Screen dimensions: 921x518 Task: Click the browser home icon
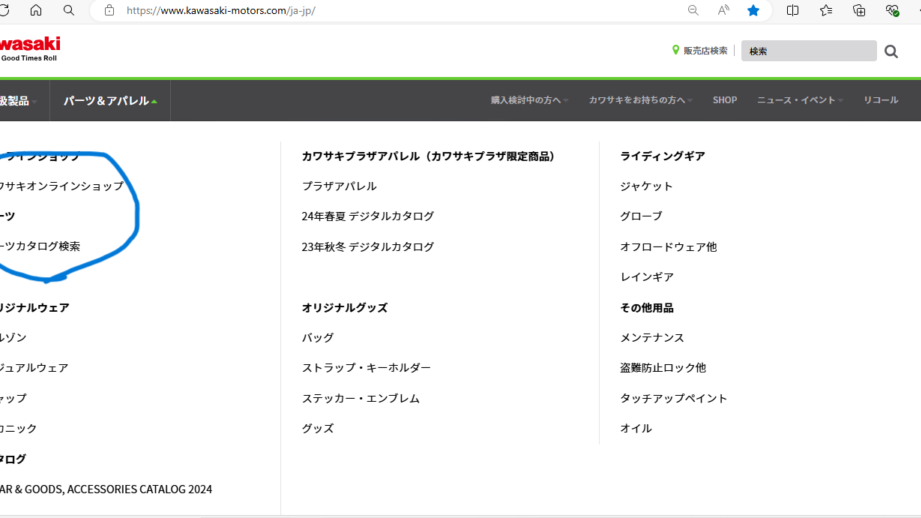[36, 10]
